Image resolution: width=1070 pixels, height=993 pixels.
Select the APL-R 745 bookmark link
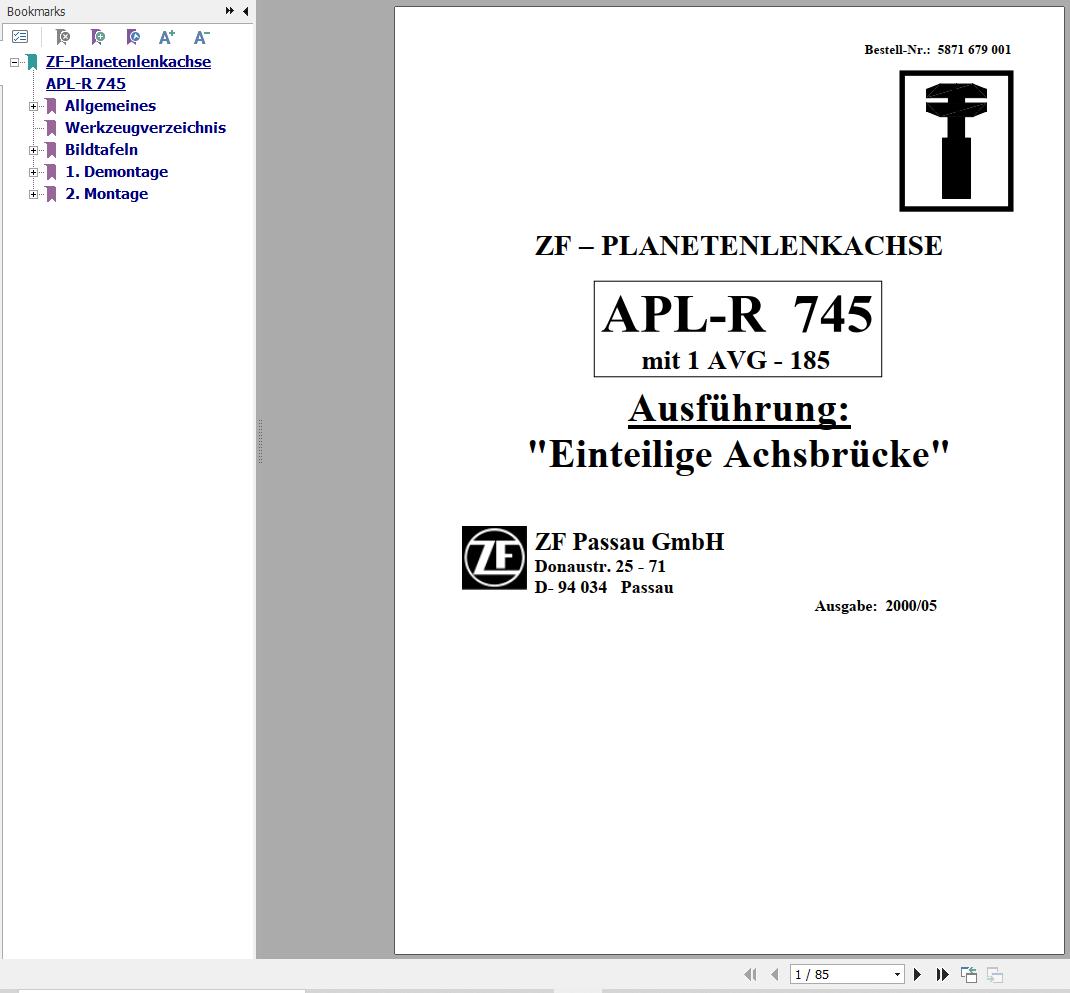85,84
